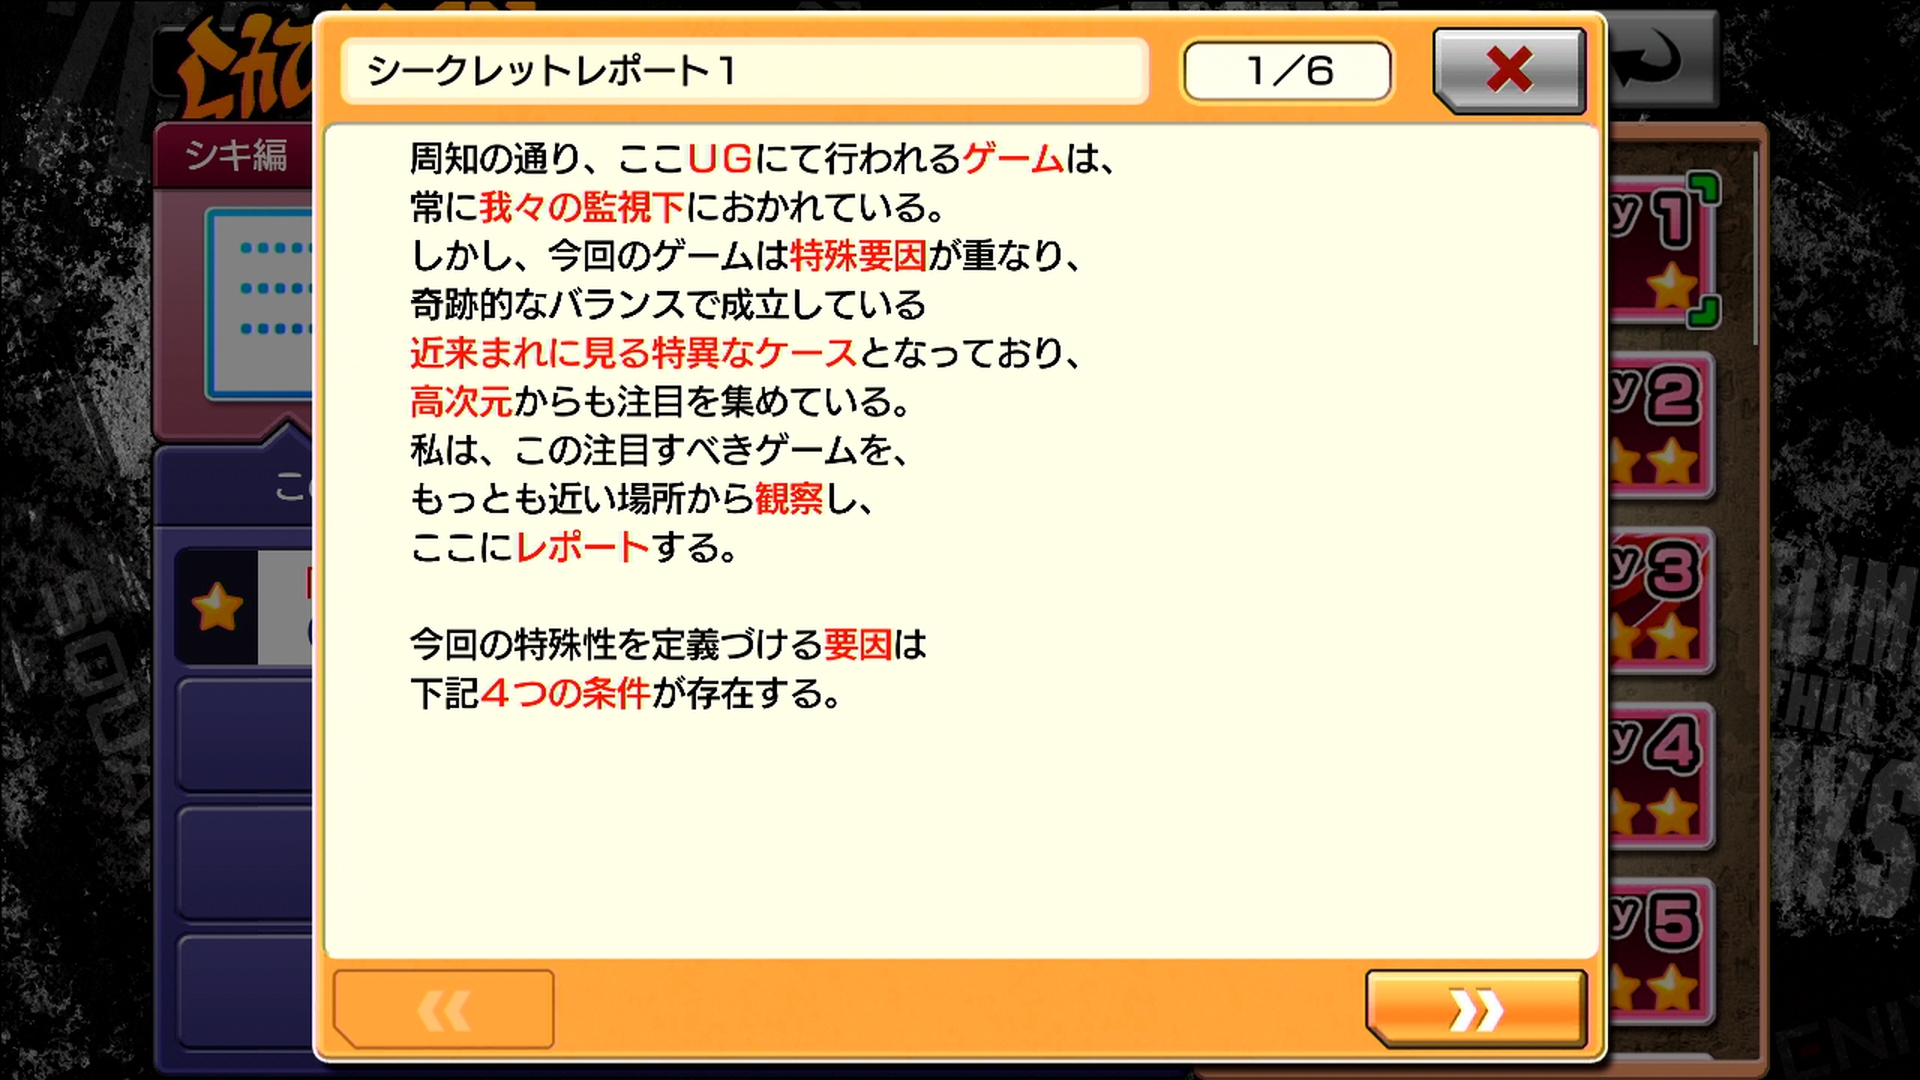Open Day 3 chapter tile

pyautogui.click(x=1660, y=602)
